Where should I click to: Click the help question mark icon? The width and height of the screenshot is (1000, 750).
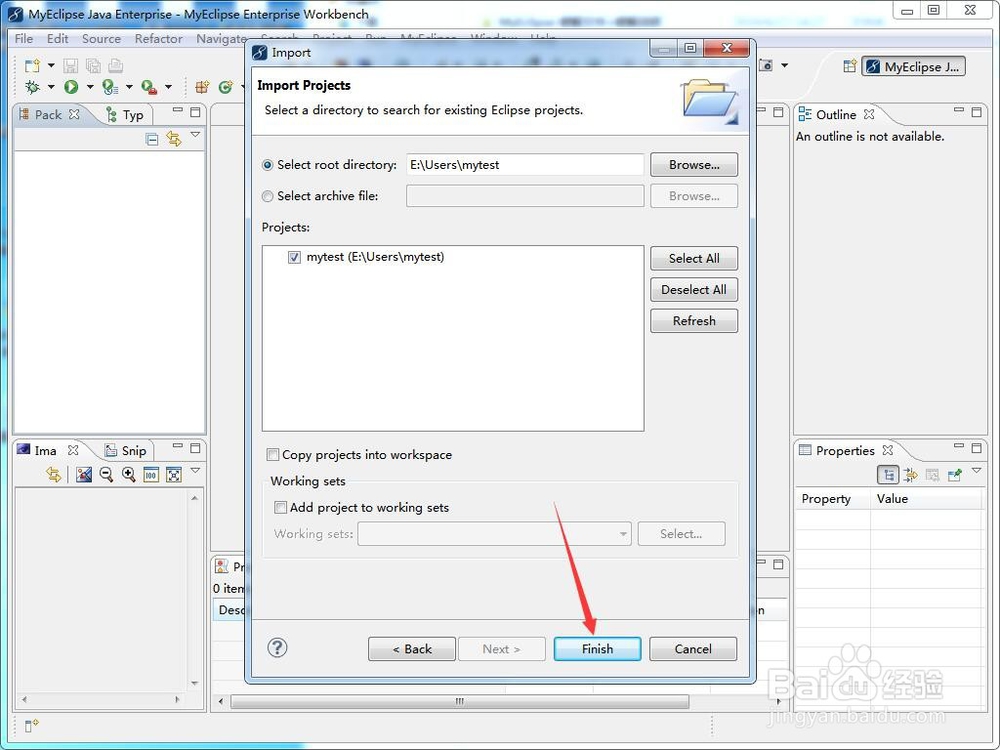click(x=277, y=648)
